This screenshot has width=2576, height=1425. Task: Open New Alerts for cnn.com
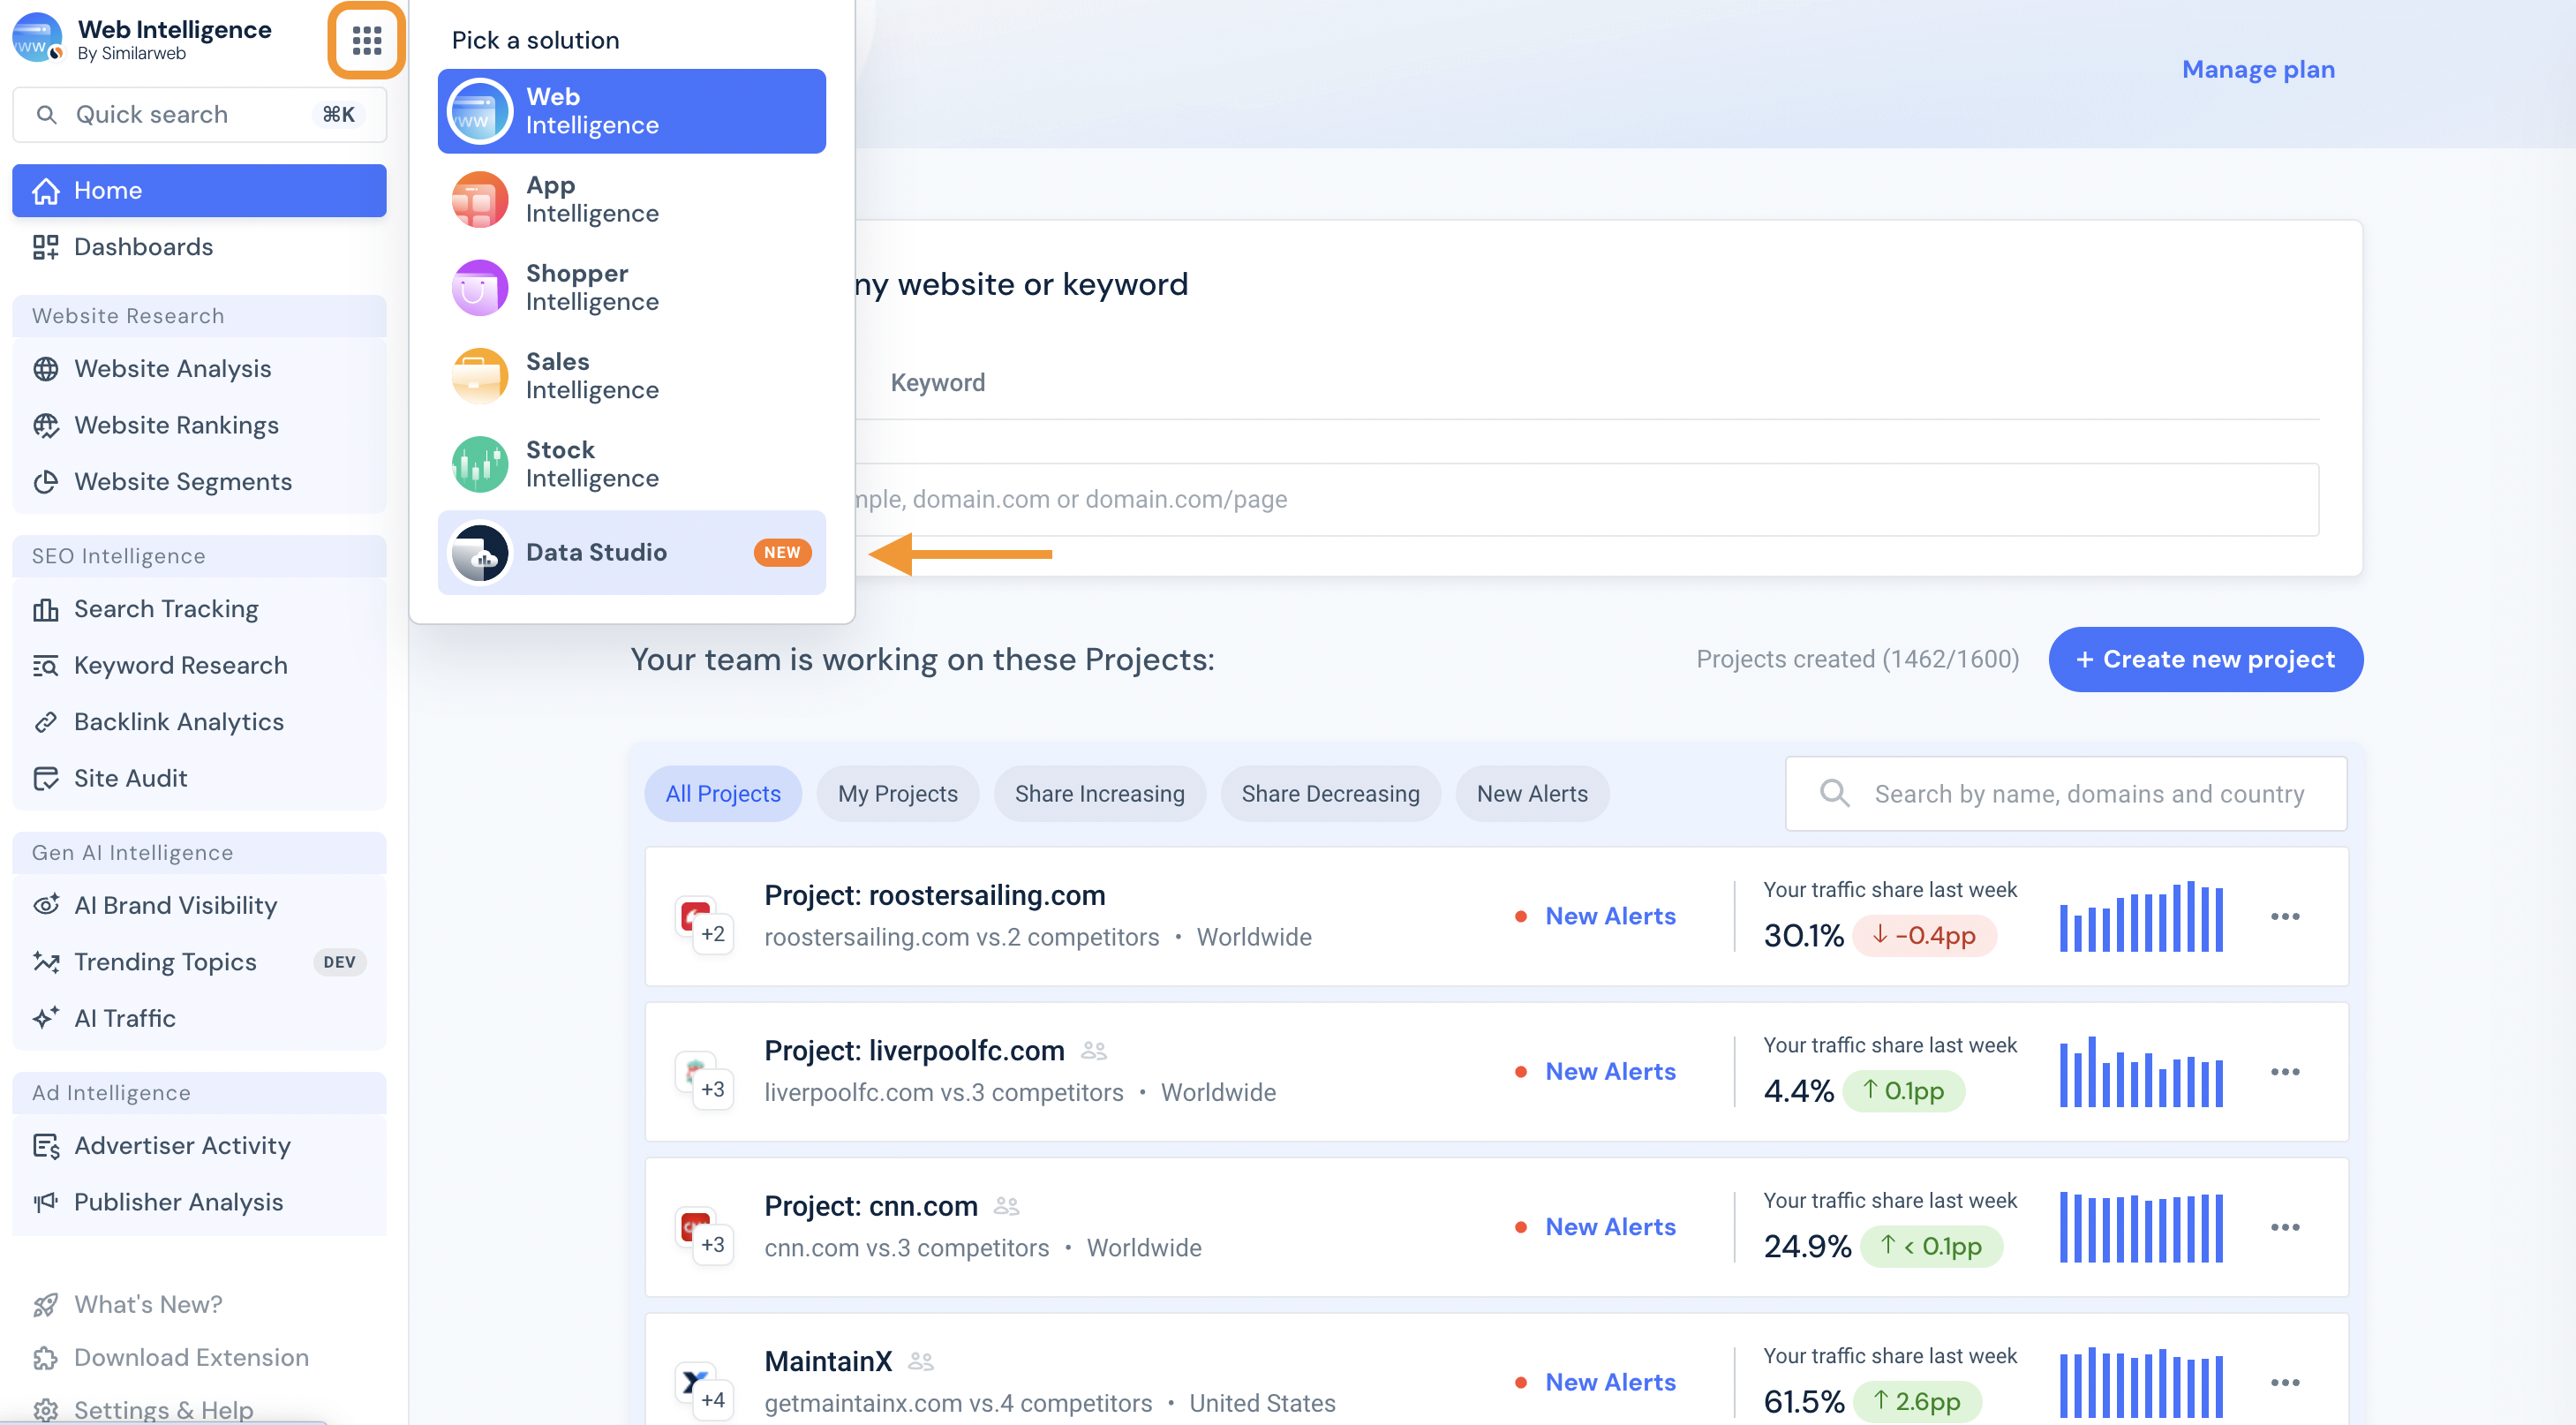coord(1610,1228)
